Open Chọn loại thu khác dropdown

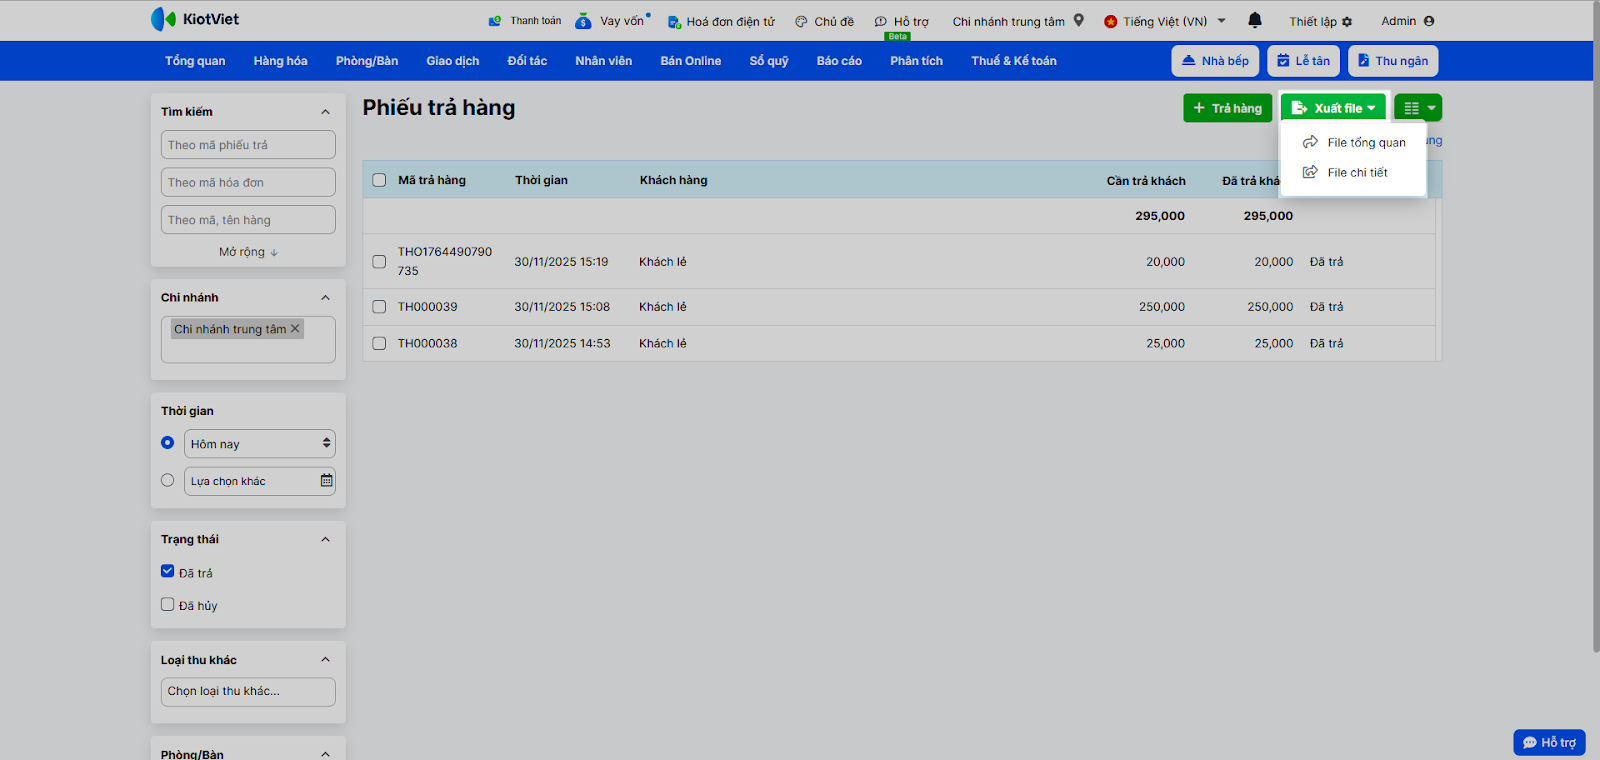coord(248,692)
